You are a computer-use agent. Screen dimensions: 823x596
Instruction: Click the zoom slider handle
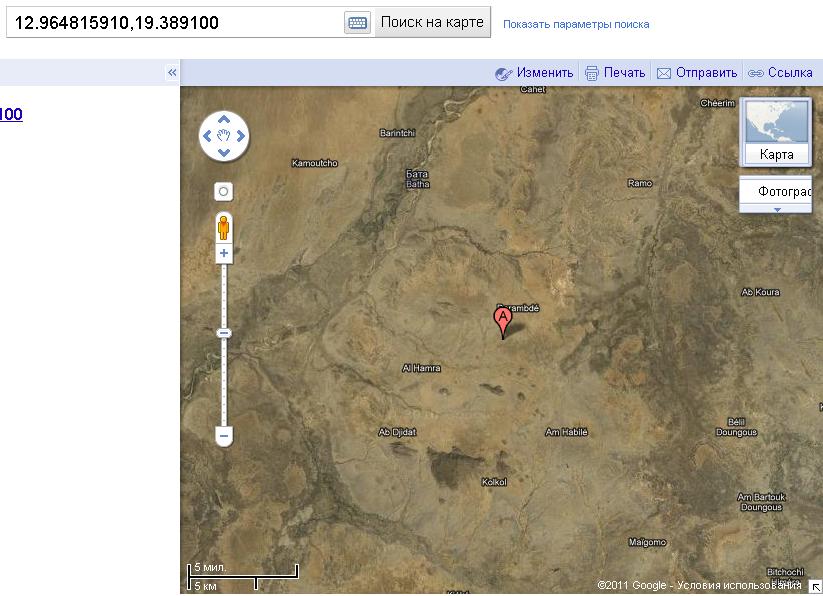[x=224, y=333]
